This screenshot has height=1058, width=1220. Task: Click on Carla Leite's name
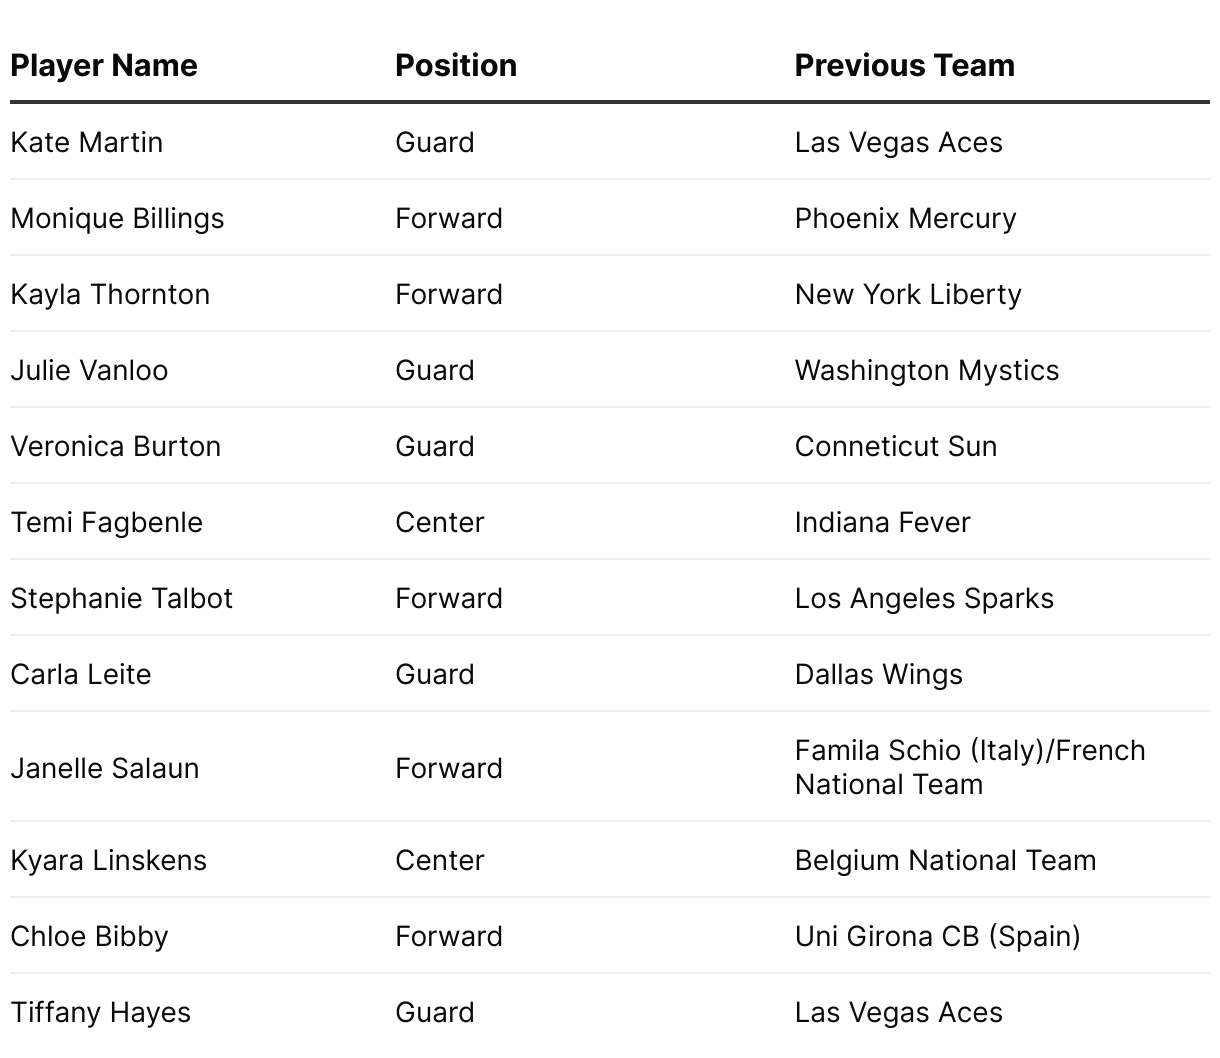[81, 674]
